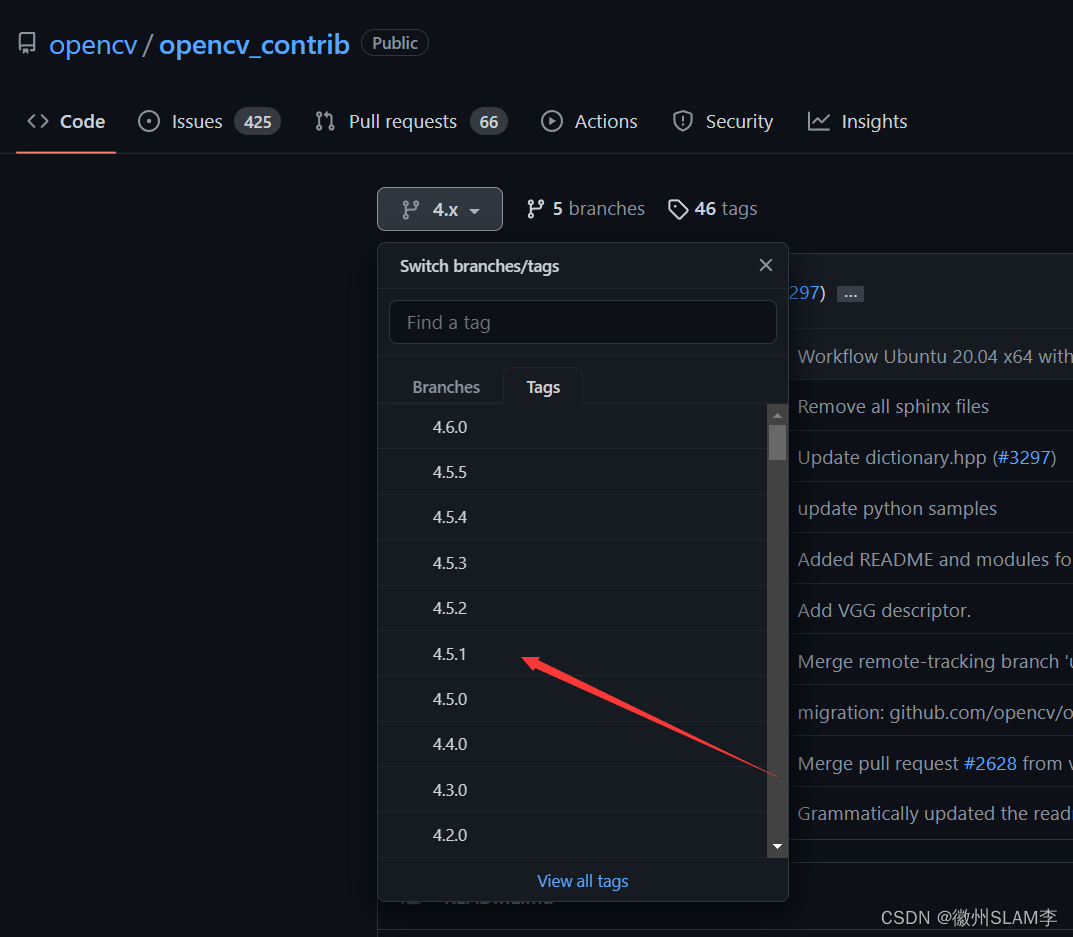Switch to the Branches tab in the switcher
Image resolution: width=1073 pixels, height=937 pixels.
coord(446,387)
